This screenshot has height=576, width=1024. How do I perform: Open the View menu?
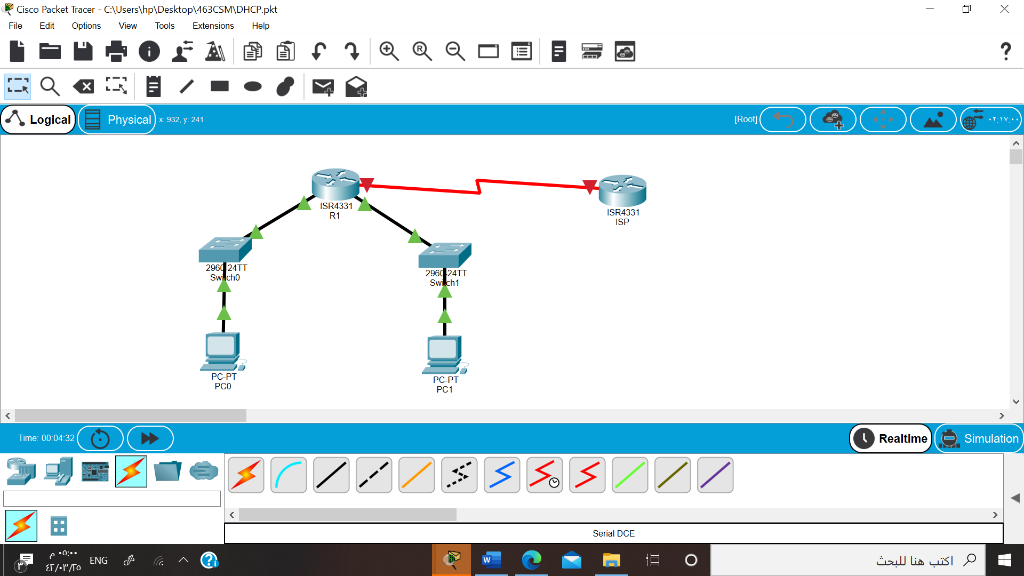(127, 25)
